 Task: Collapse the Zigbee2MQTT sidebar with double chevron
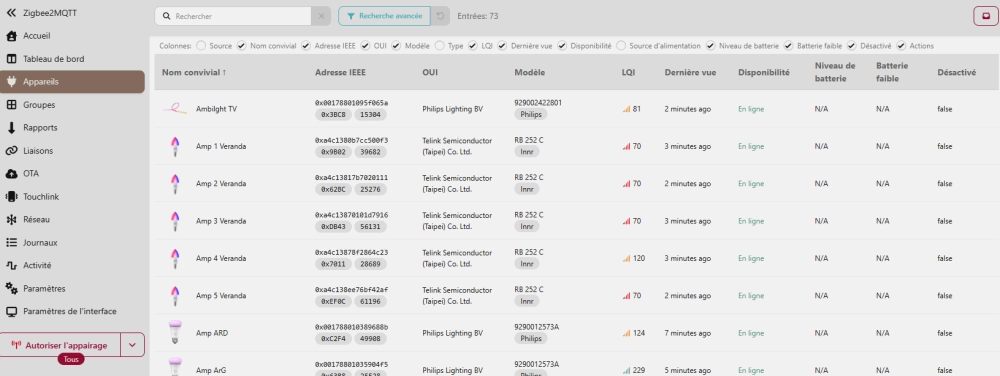11,12
